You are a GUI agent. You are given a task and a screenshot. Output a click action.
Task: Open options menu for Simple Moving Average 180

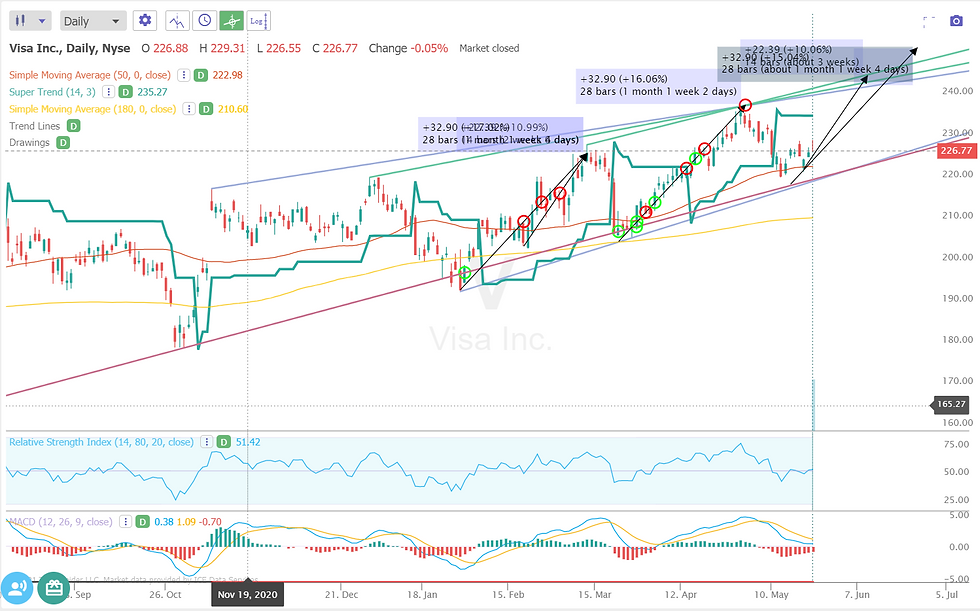pos(188,109)
